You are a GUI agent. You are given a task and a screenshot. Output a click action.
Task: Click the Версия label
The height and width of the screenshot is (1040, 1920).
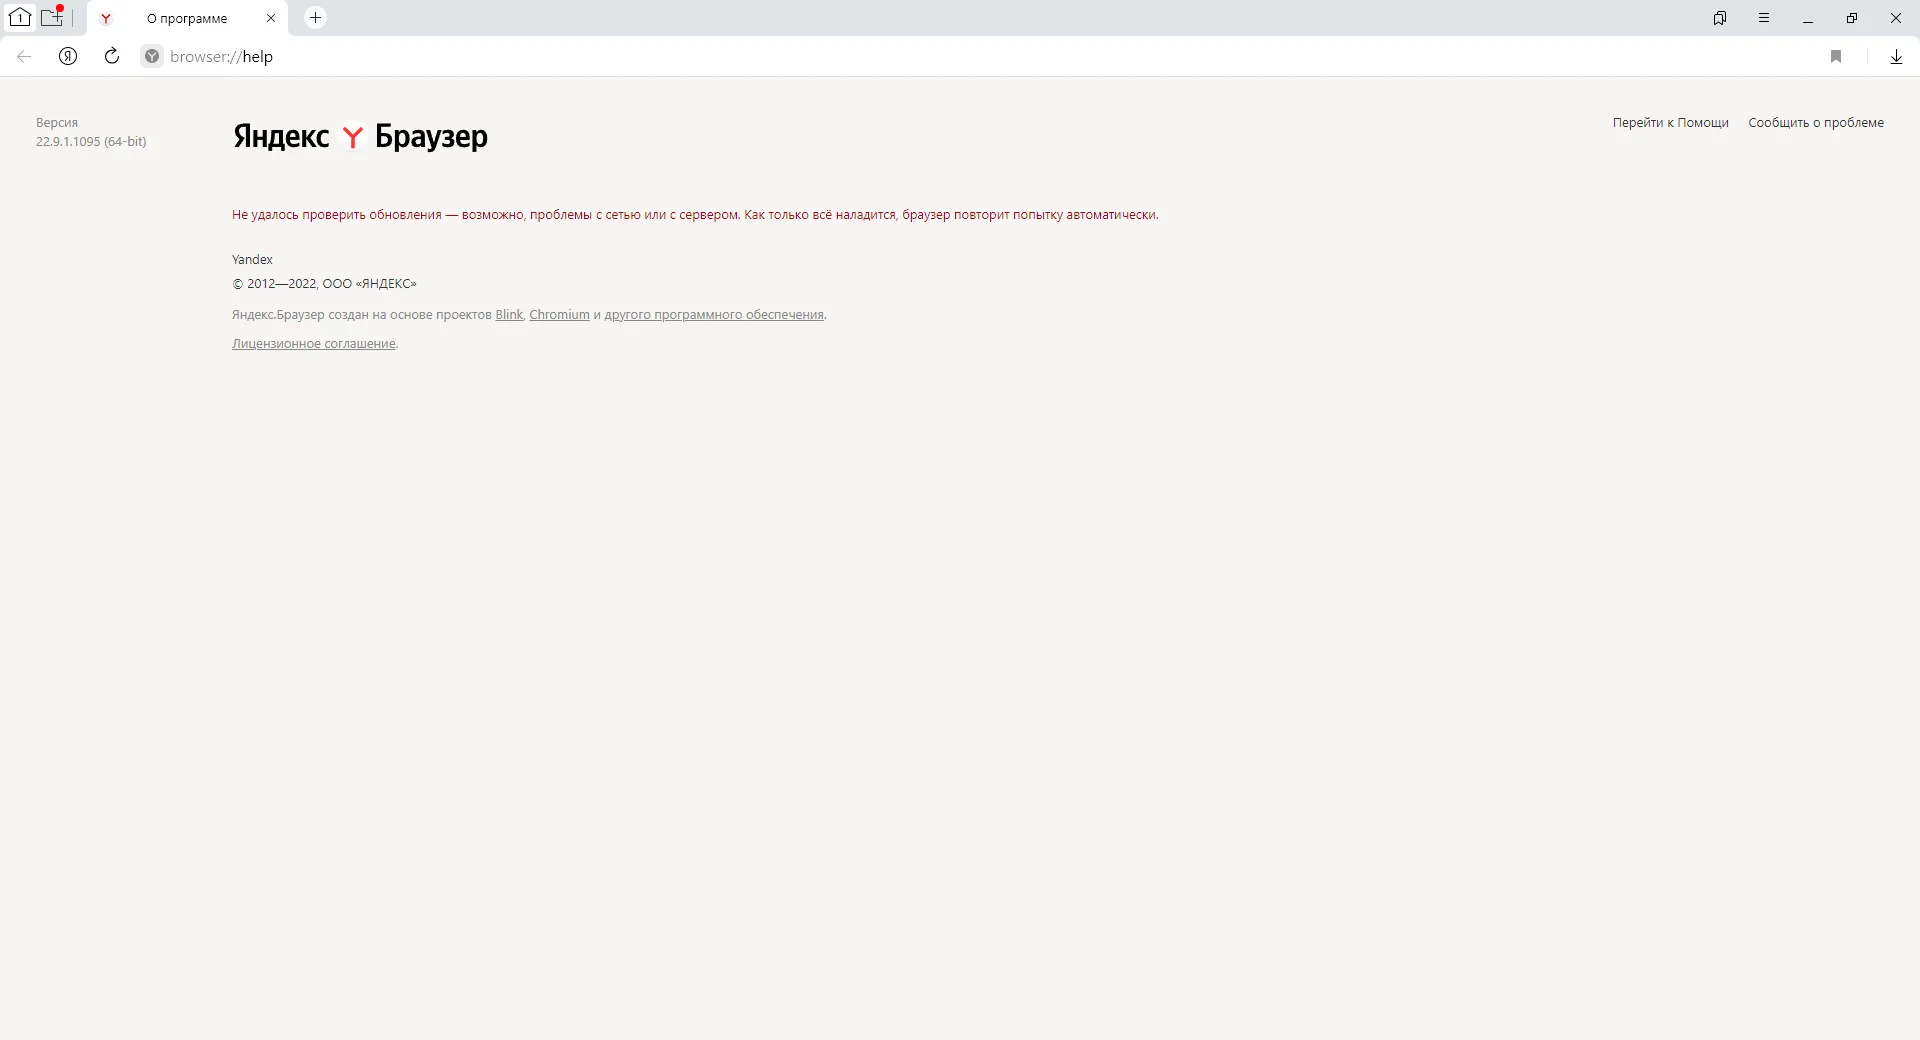coord(57,122)
